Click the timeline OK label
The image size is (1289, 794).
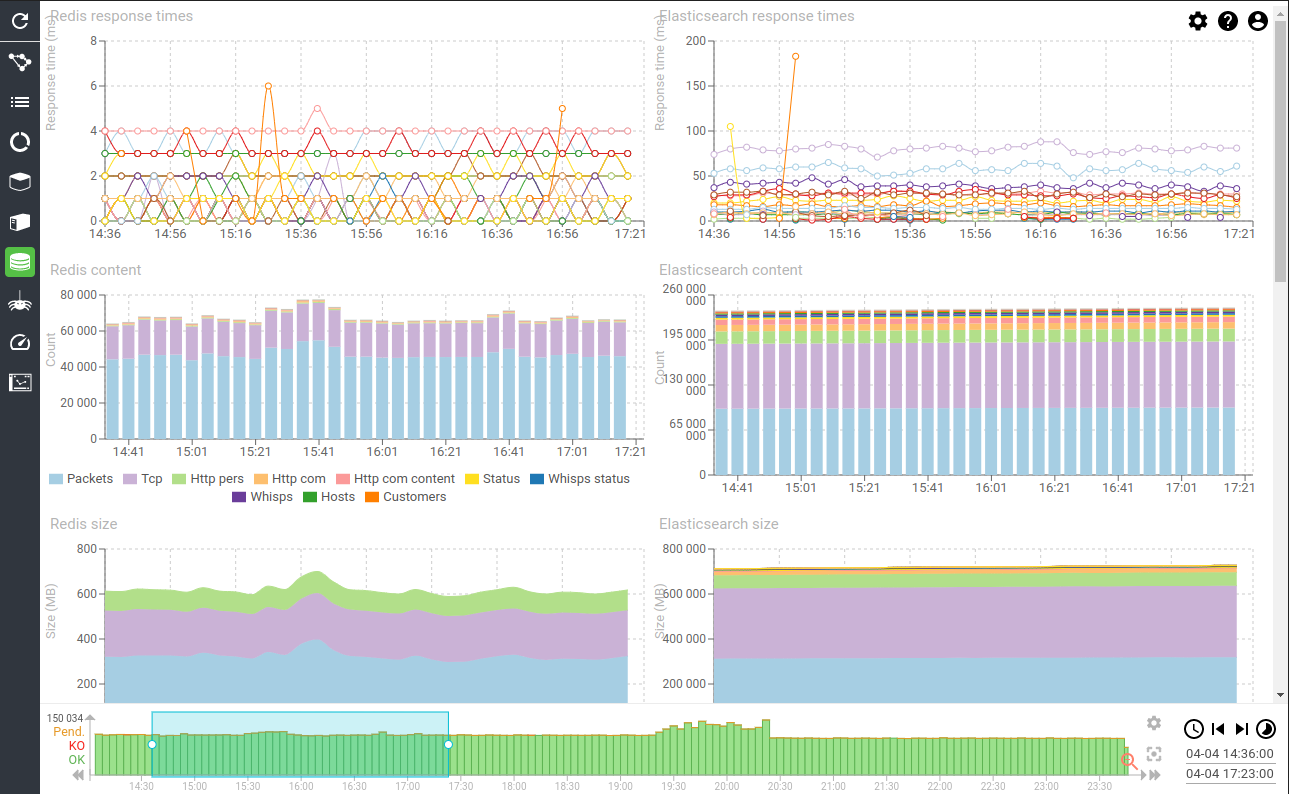point(77,760)
